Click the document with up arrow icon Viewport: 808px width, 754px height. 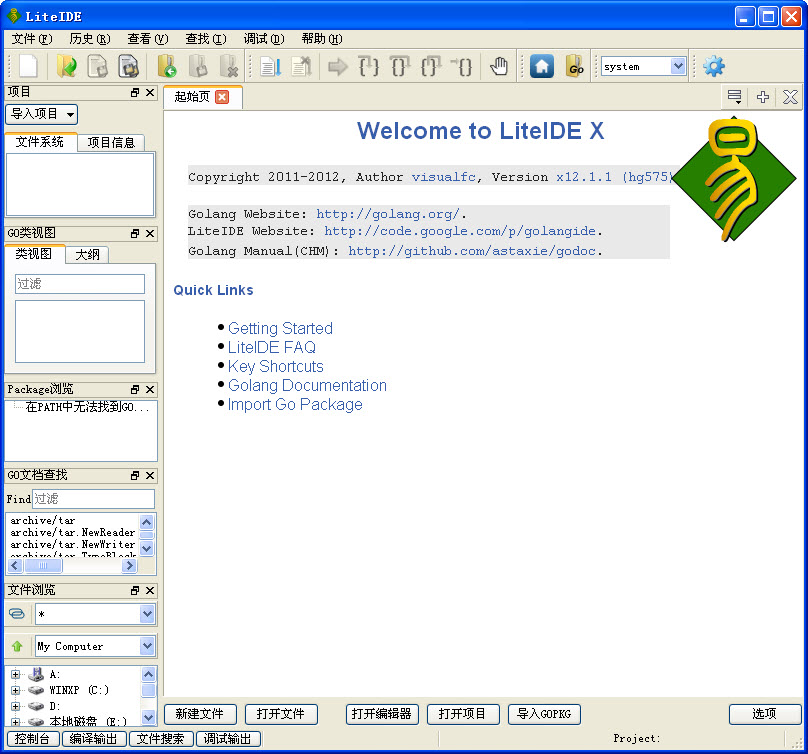pos(301,66)
